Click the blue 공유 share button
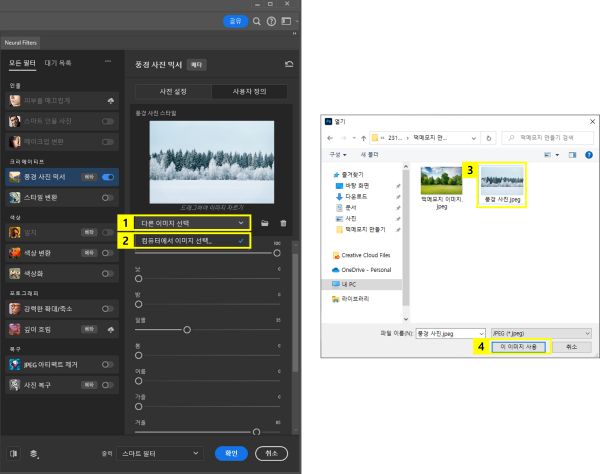The image size is (600, 474). pyautogui.click(x=235, y=21)
